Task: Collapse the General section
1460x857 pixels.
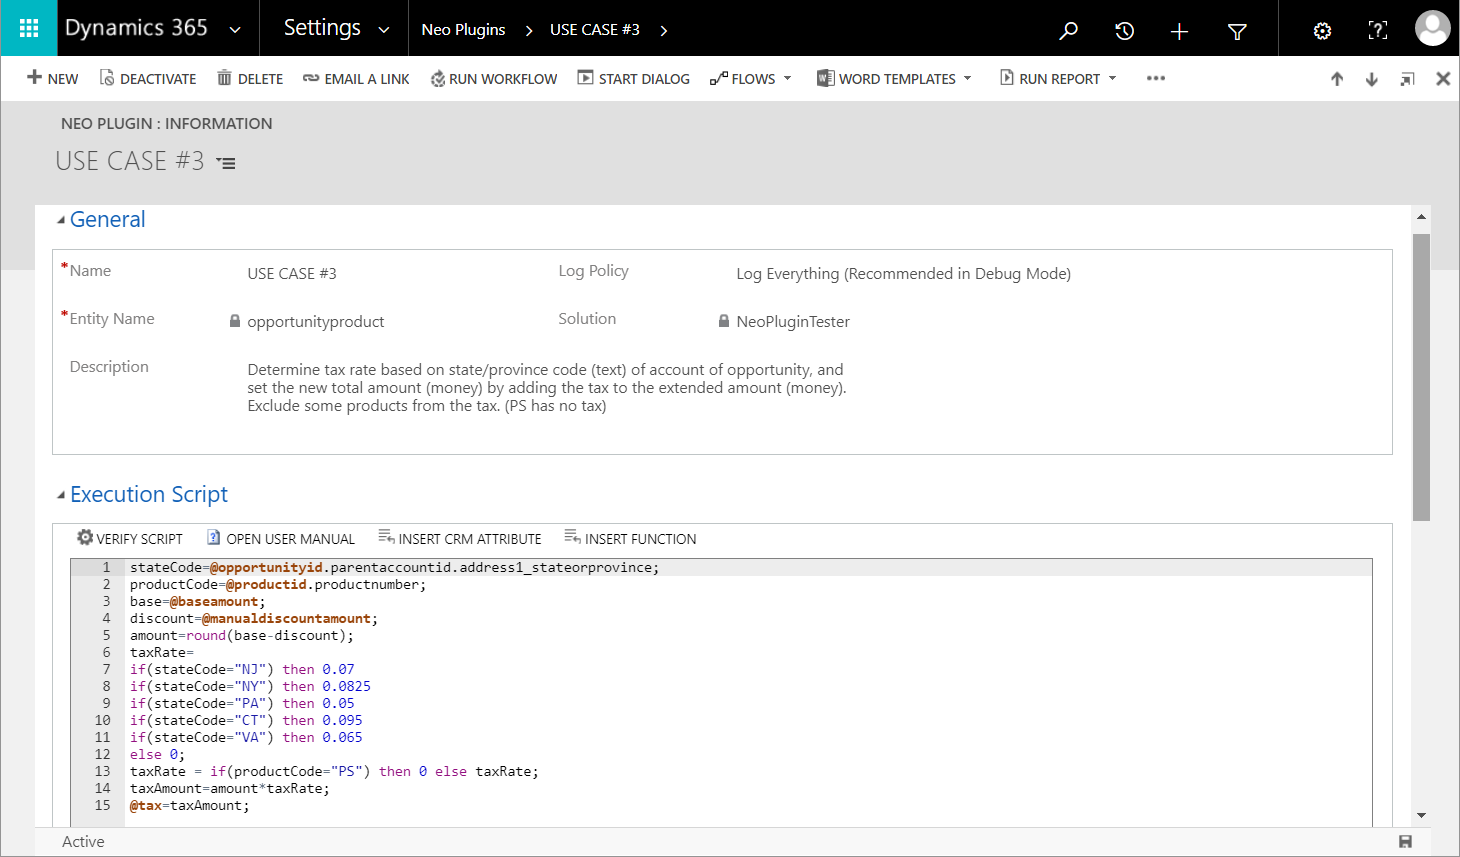Action: click(x=61, y=220)
